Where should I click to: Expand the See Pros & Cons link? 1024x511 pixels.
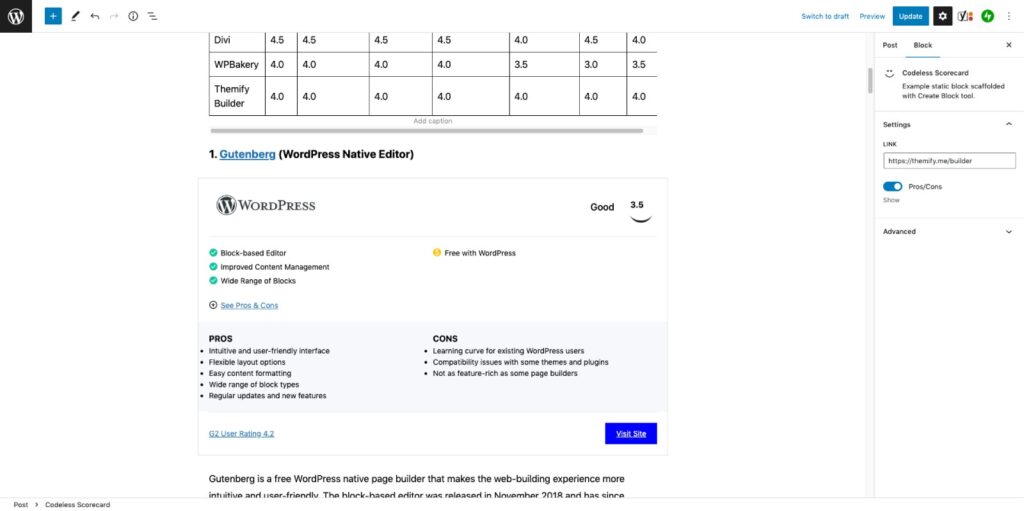pos(249,305)
